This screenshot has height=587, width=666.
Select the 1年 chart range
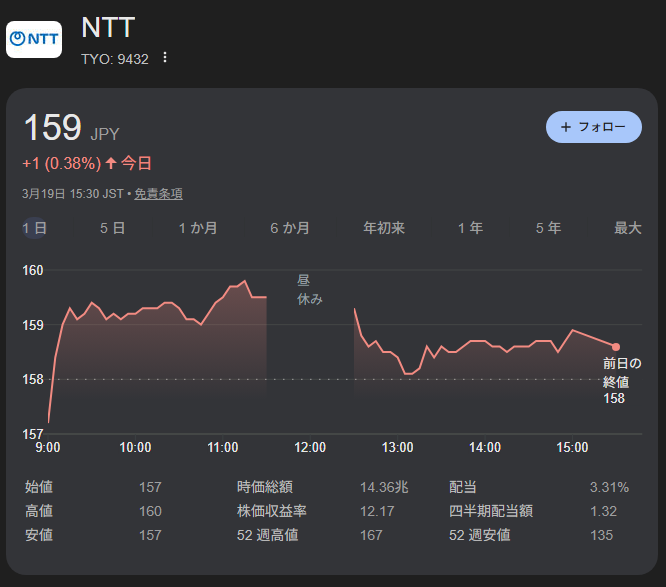click(470, 228)
